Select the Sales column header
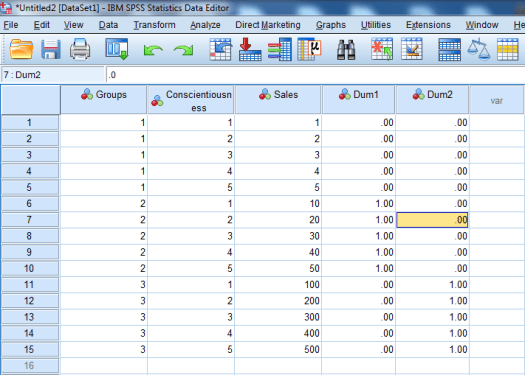525x375 pixels. pyautogui.click(x=278, y=100)
